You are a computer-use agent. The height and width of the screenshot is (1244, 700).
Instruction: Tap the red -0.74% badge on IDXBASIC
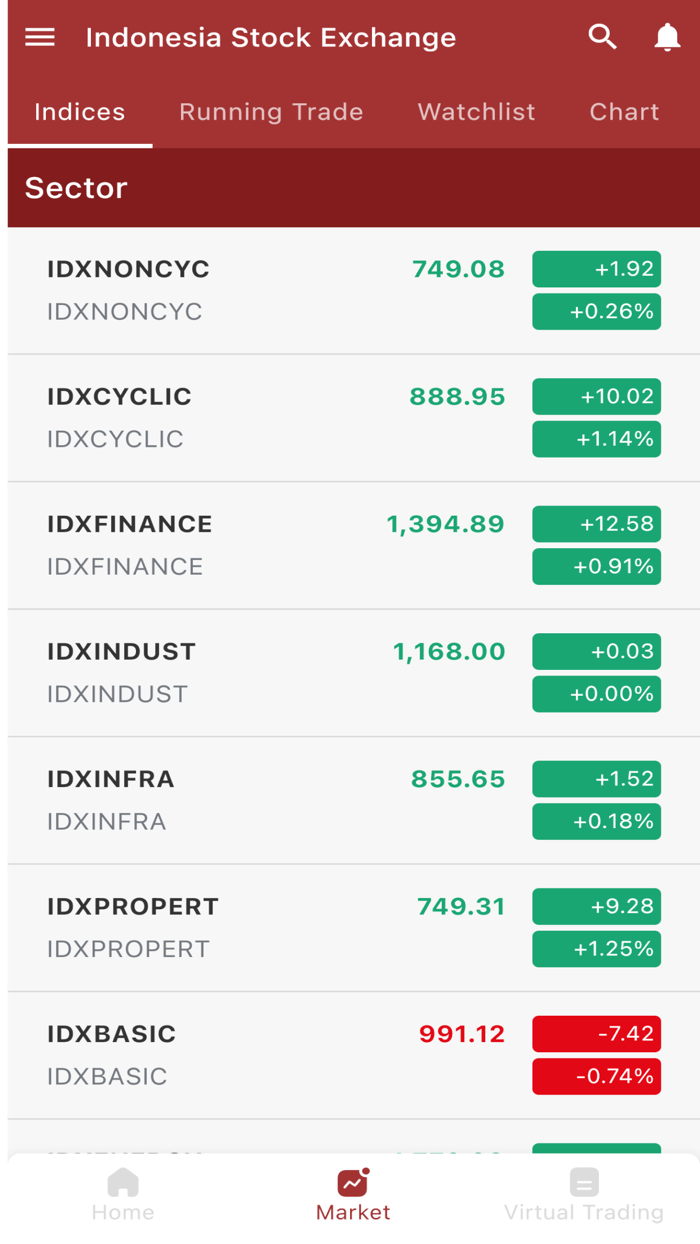596,1076
